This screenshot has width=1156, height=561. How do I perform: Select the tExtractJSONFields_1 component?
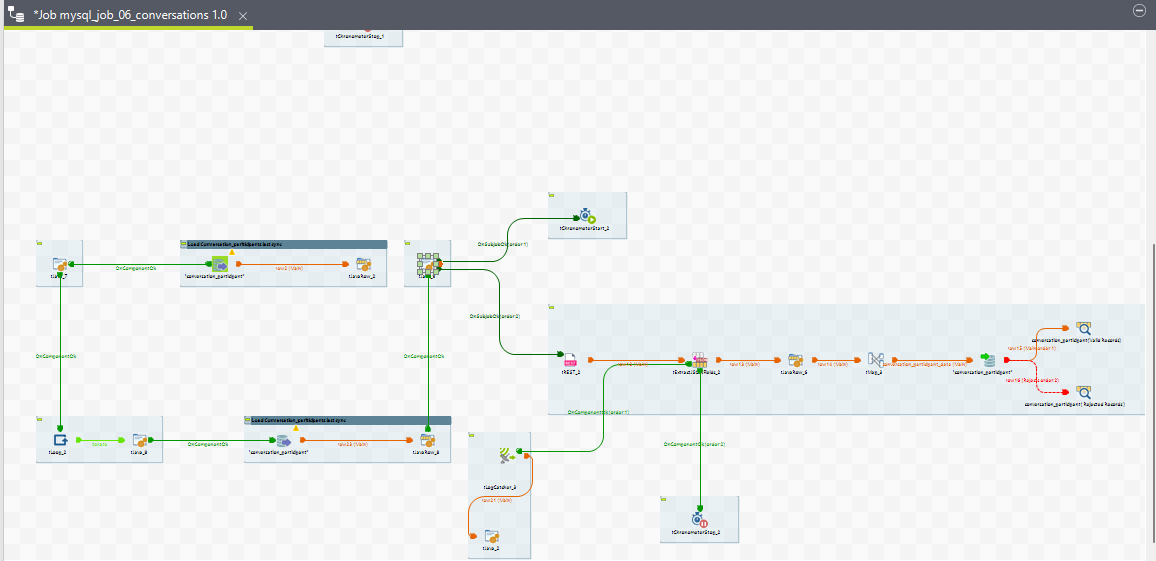click(699, 360)
